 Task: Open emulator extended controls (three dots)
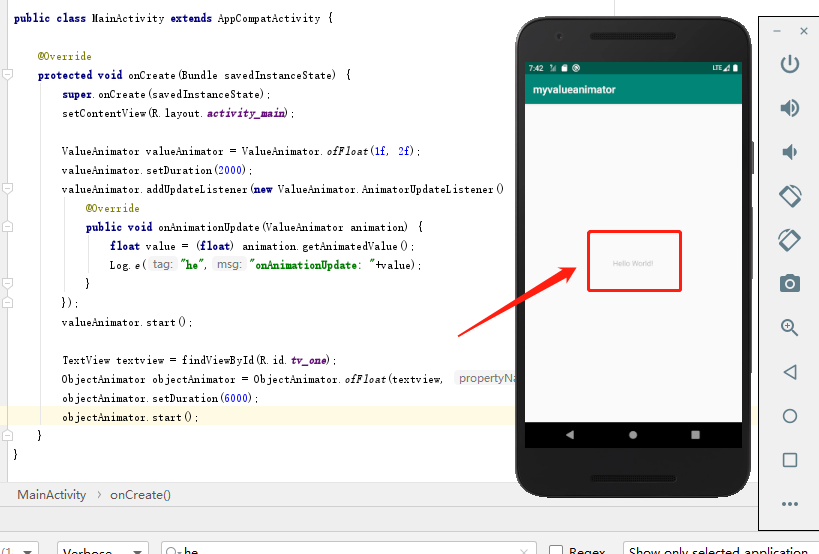coord(789,504)
